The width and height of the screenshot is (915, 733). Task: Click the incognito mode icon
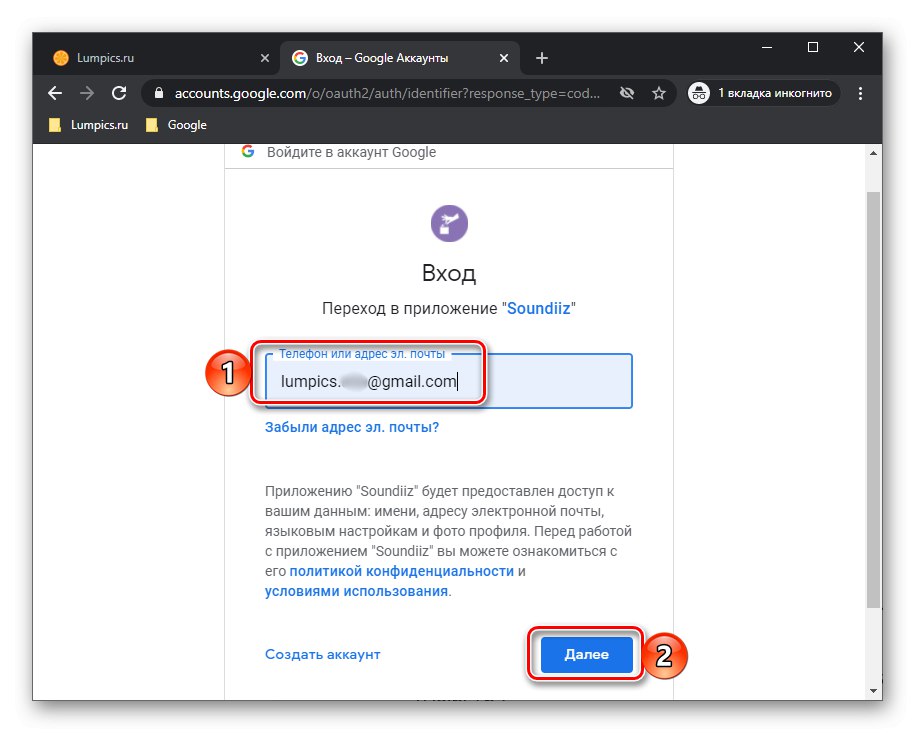coord(699,93)
